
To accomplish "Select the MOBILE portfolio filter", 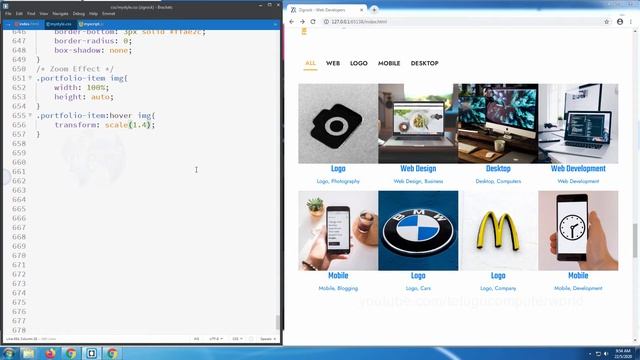I will pyautogui.click(x=389, y=63).
